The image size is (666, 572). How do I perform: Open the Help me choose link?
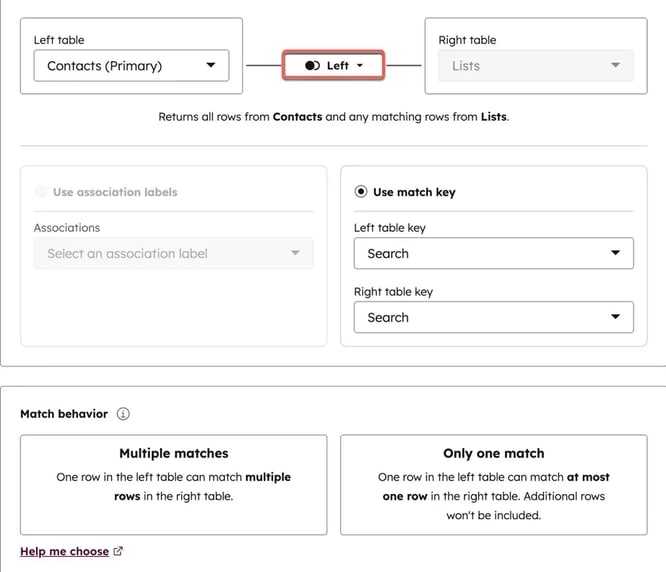(x=65, y=551)
